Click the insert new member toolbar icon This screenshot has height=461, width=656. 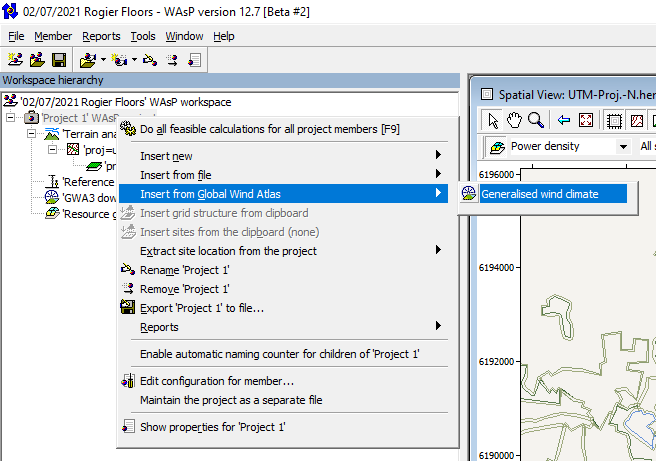pyautogui.click(x=119, y=60)
